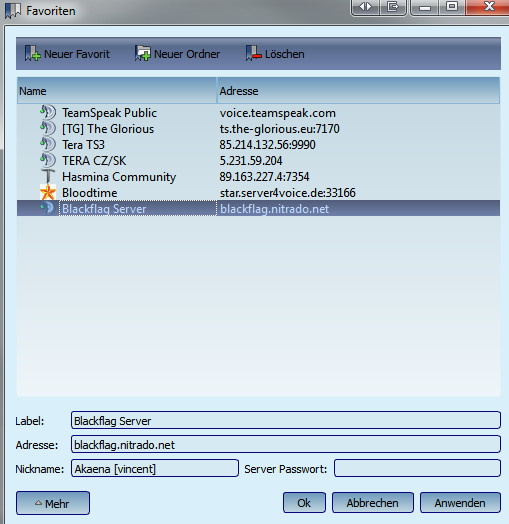Select the Blackflag Server entry name

pos(104,209)
